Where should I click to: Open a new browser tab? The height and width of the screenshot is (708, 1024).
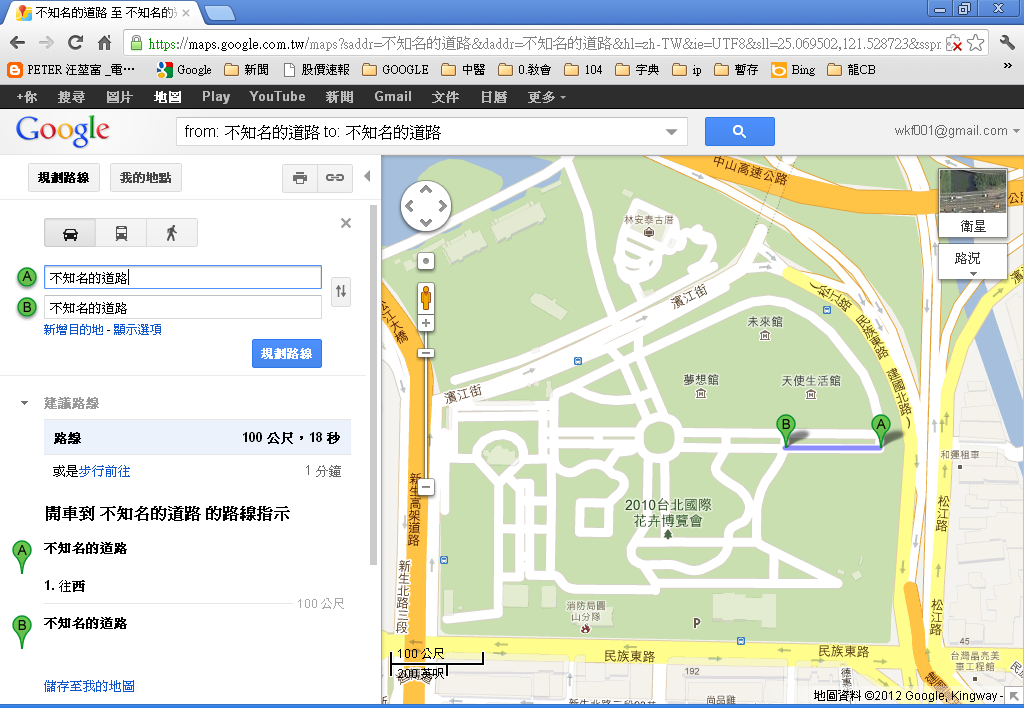coord(219,12)
